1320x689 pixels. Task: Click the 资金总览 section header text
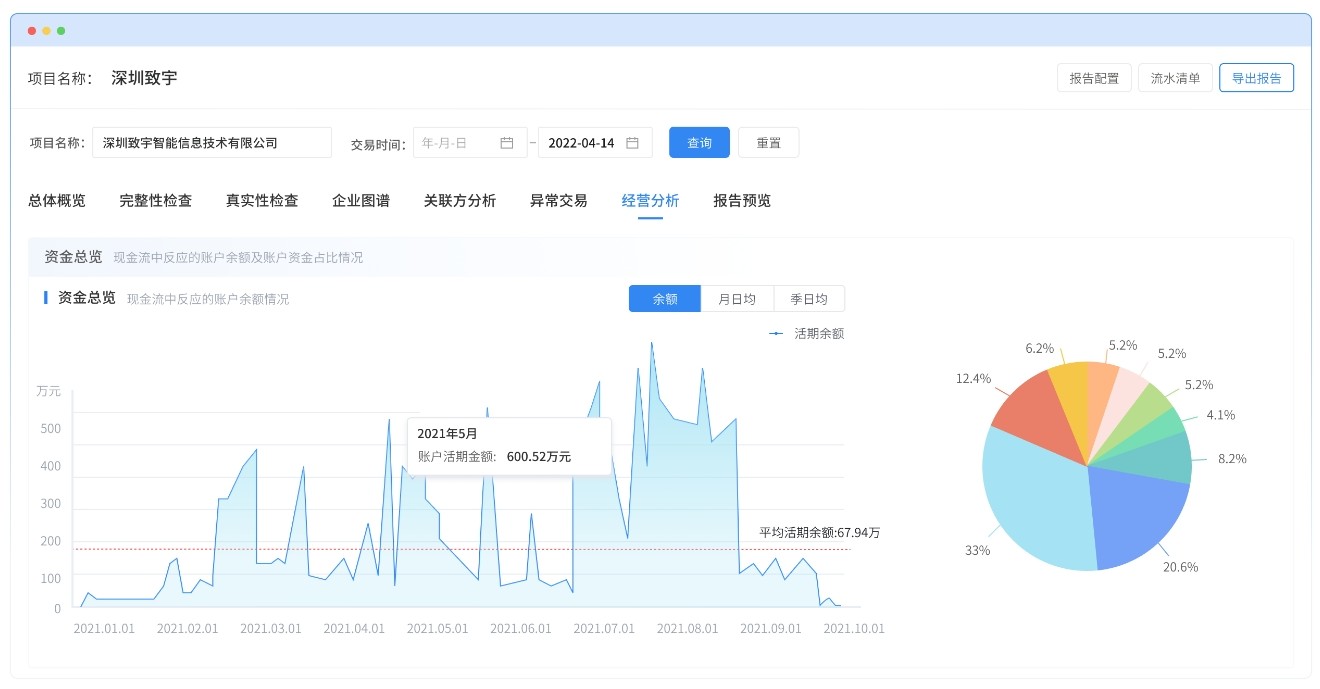73,257
